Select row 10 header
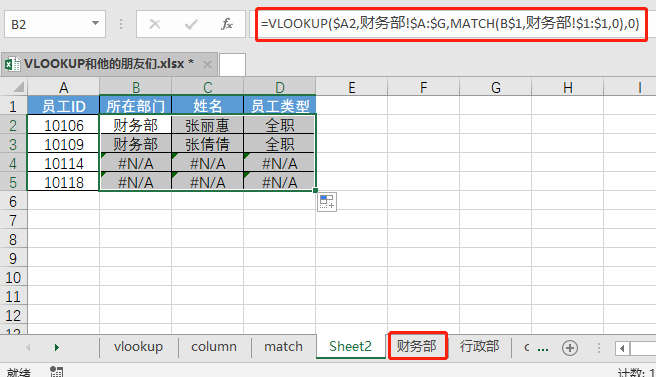The height and width of the screenshot is (377, 656). [x=13, y=277]
